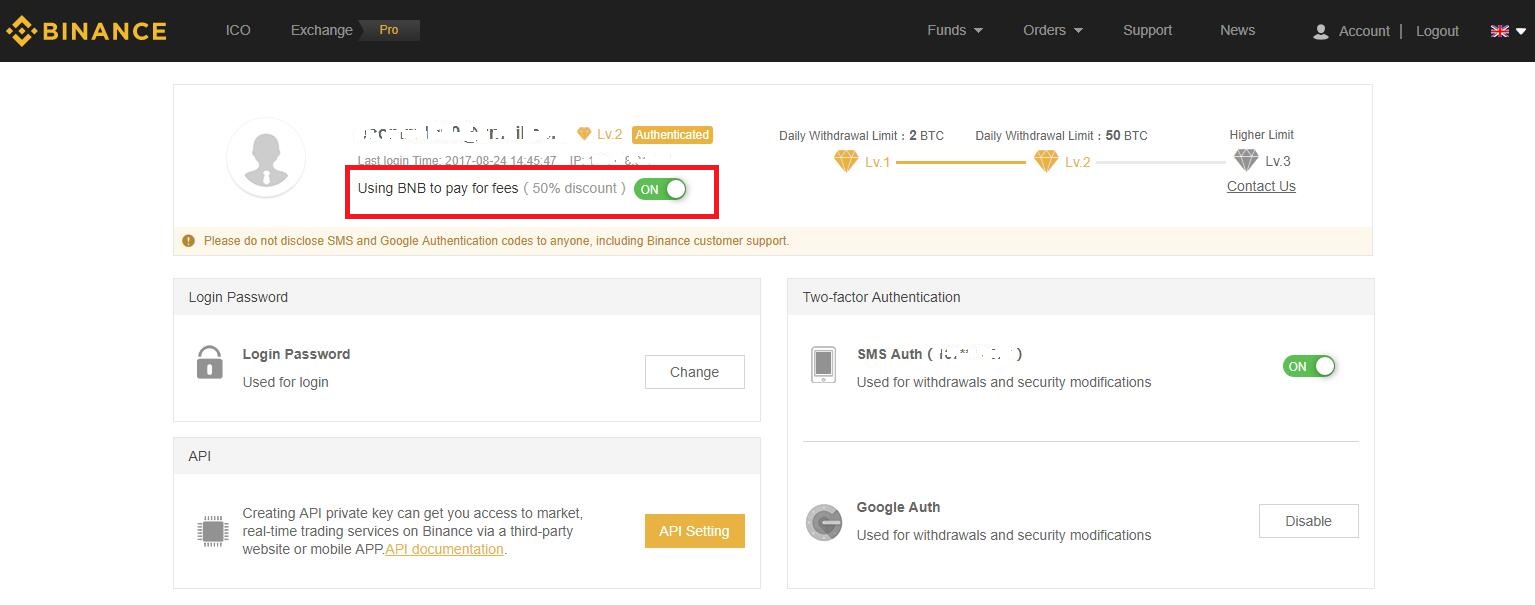Click the padlock icon for Login Password

(209, 362)
